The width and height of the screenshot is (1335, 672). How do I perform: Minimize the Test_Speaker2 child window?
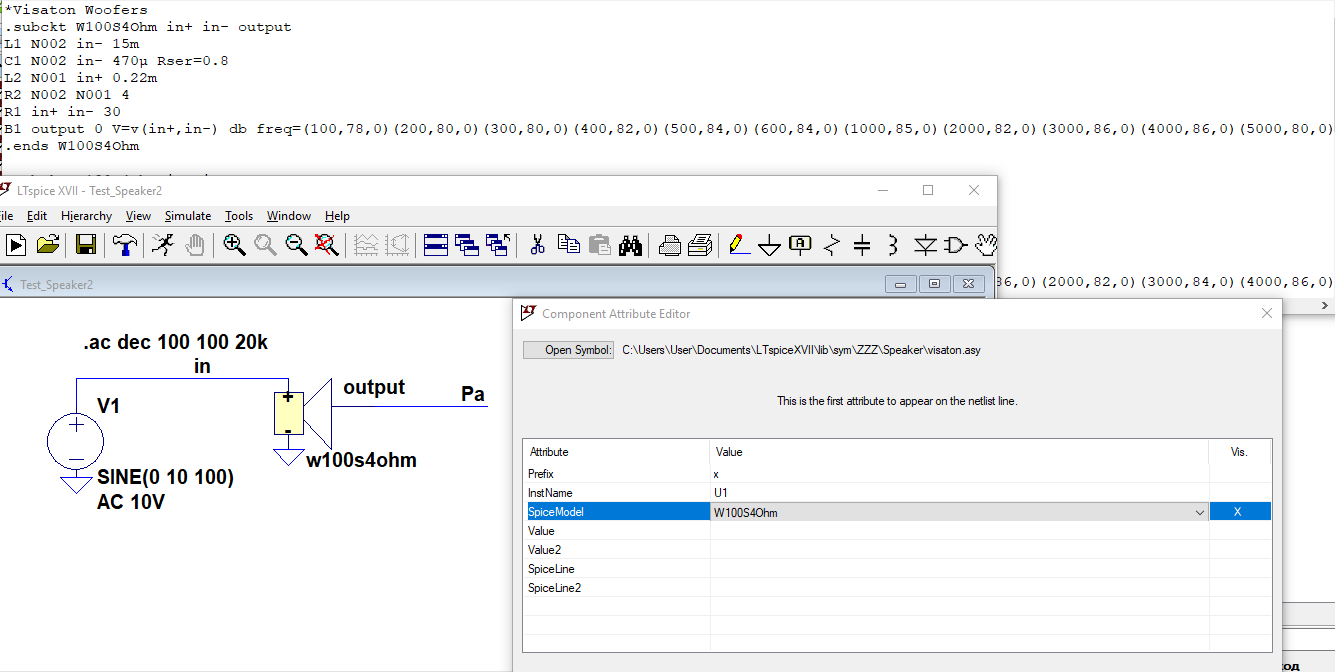point(901,284)
